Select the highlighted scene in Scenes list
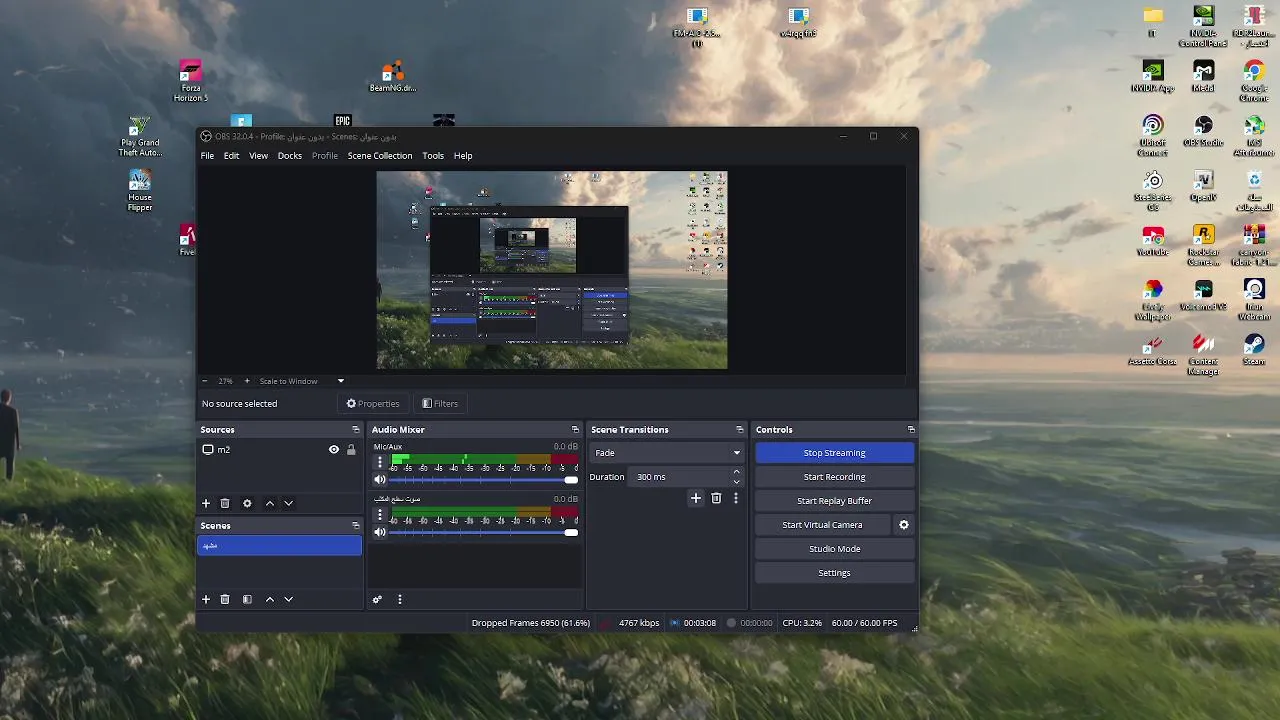This screenshot has width=1280, height=720. click(x=279, y=545)
